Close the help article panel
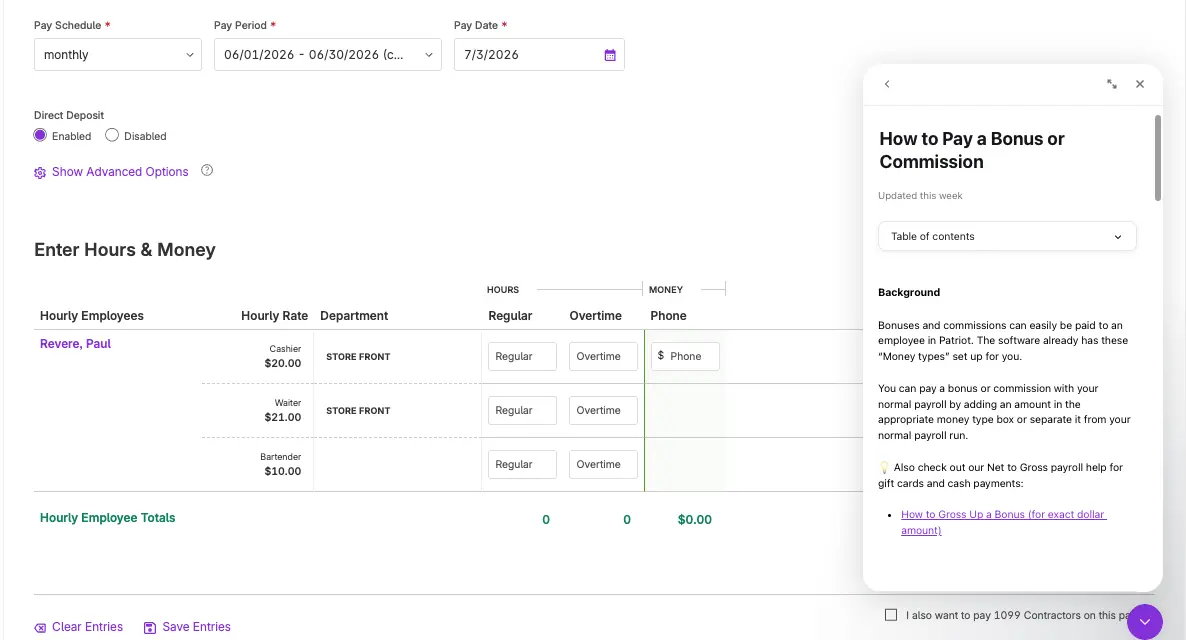Screen dimensions: 1186x640 tap(1139, 84)
